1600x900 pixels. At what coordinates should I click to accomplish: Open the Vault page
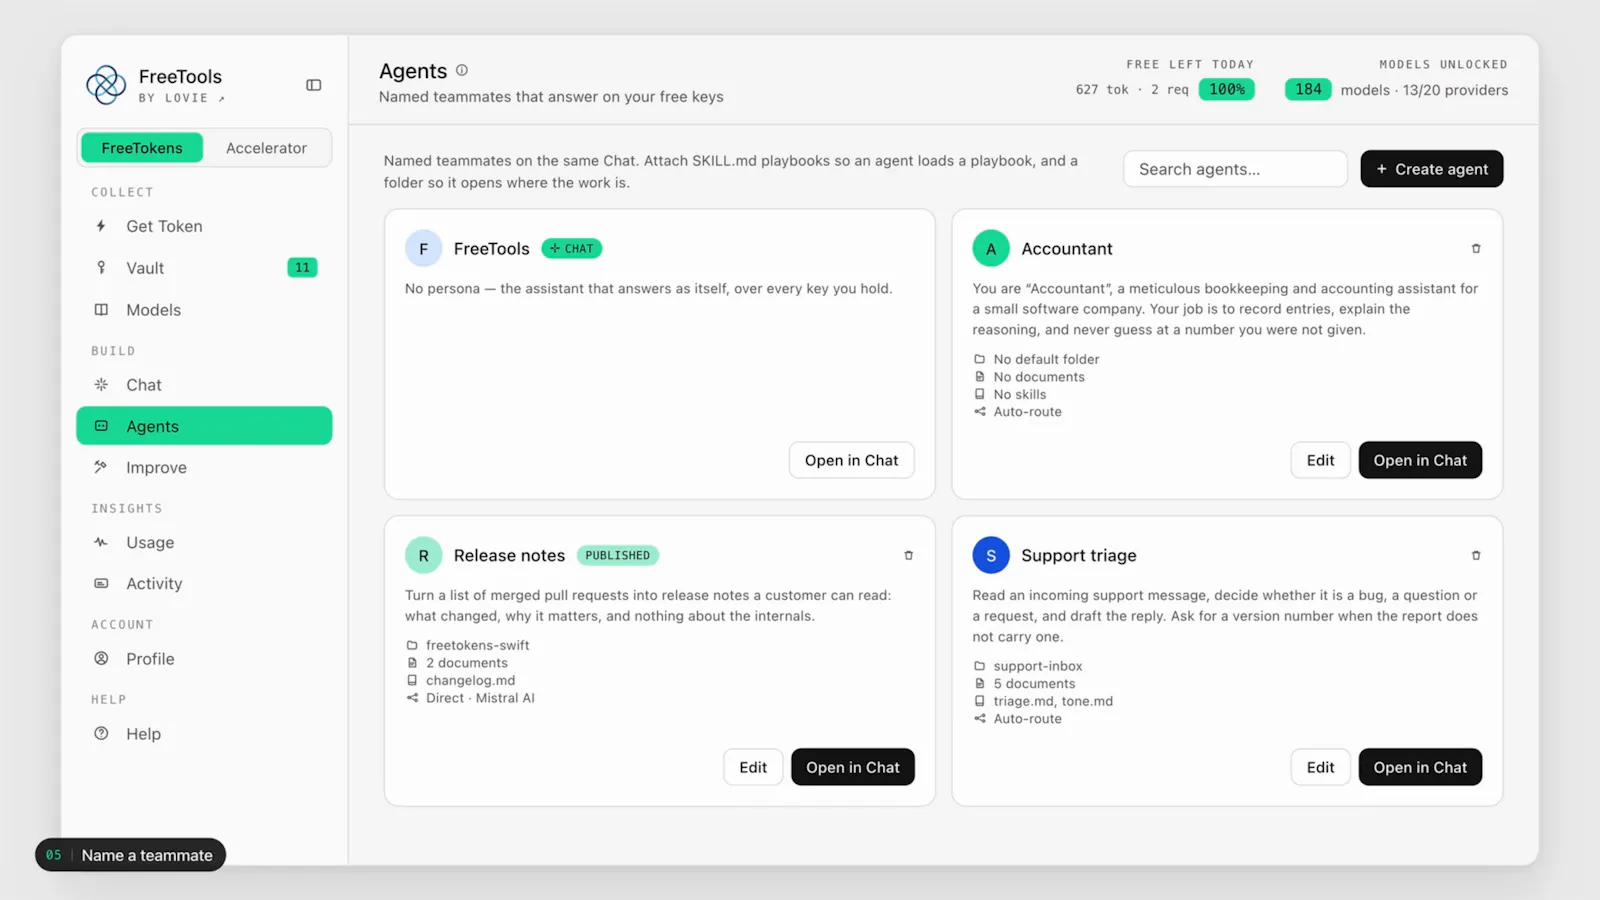204,268
